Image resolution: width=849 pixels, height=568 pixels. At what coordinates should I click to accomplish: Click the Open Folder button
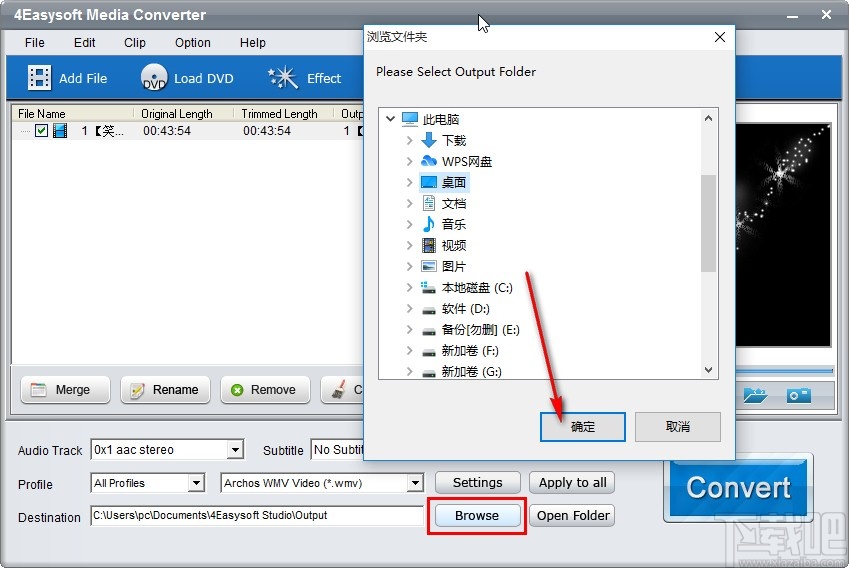573,515
